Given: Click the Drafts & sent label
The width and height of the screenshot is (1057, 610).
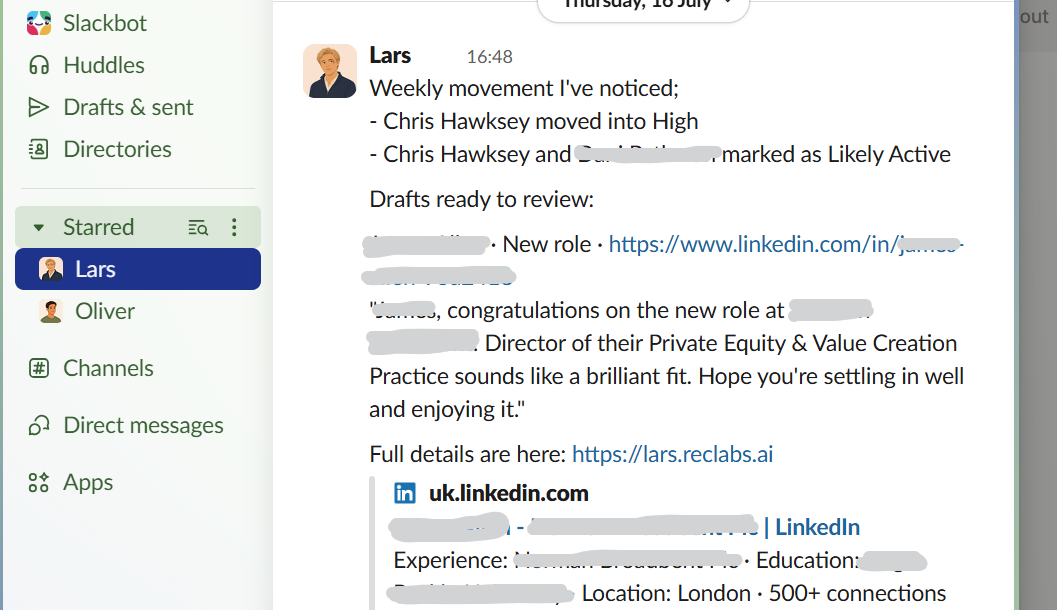Looking at the screenshot, I should pyautogui.click(x=128, y=107).
